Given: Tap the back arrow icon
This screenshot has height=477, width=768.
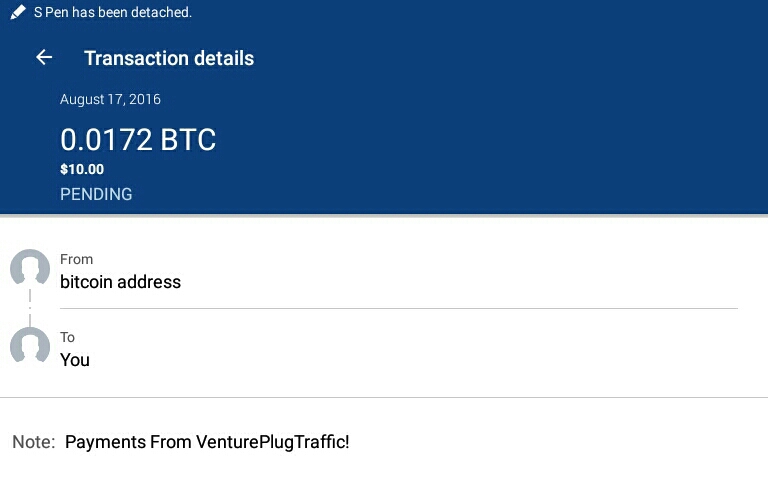Looking at the screenshot, I should coord(44,57).
